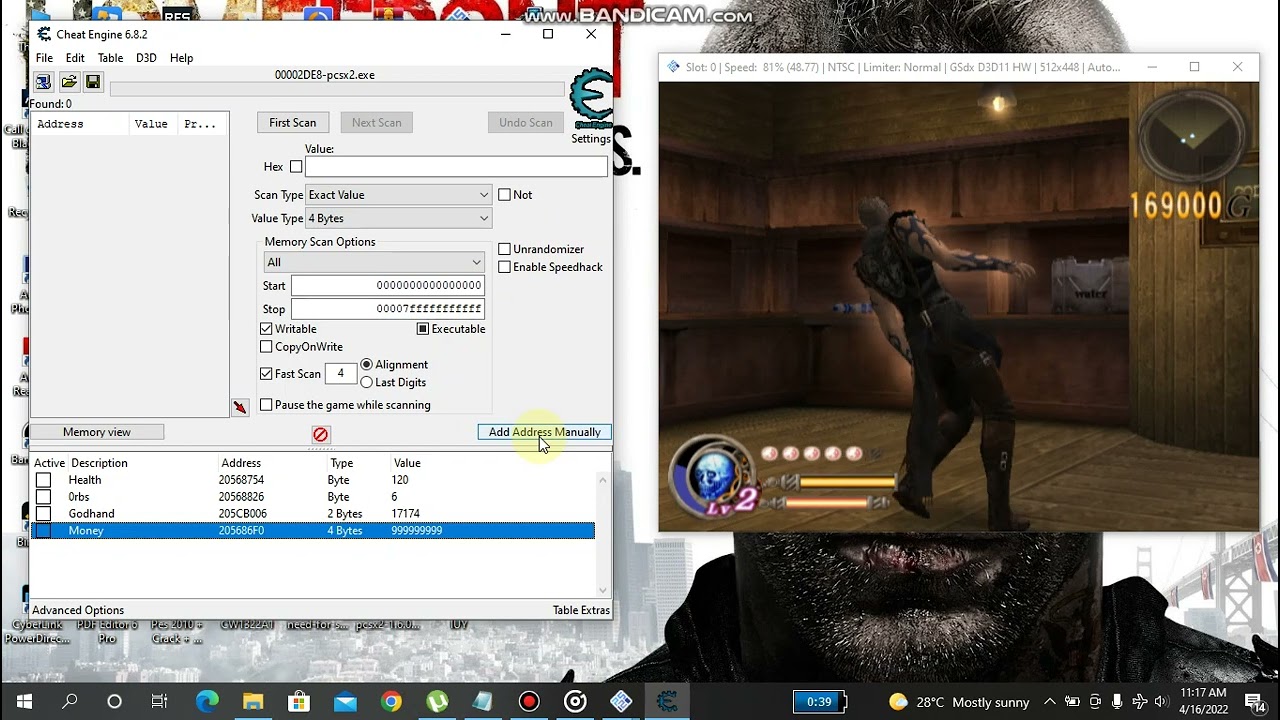Open File Explorer from taskbar
The image size is (1280, 720).
coord(253,701)
